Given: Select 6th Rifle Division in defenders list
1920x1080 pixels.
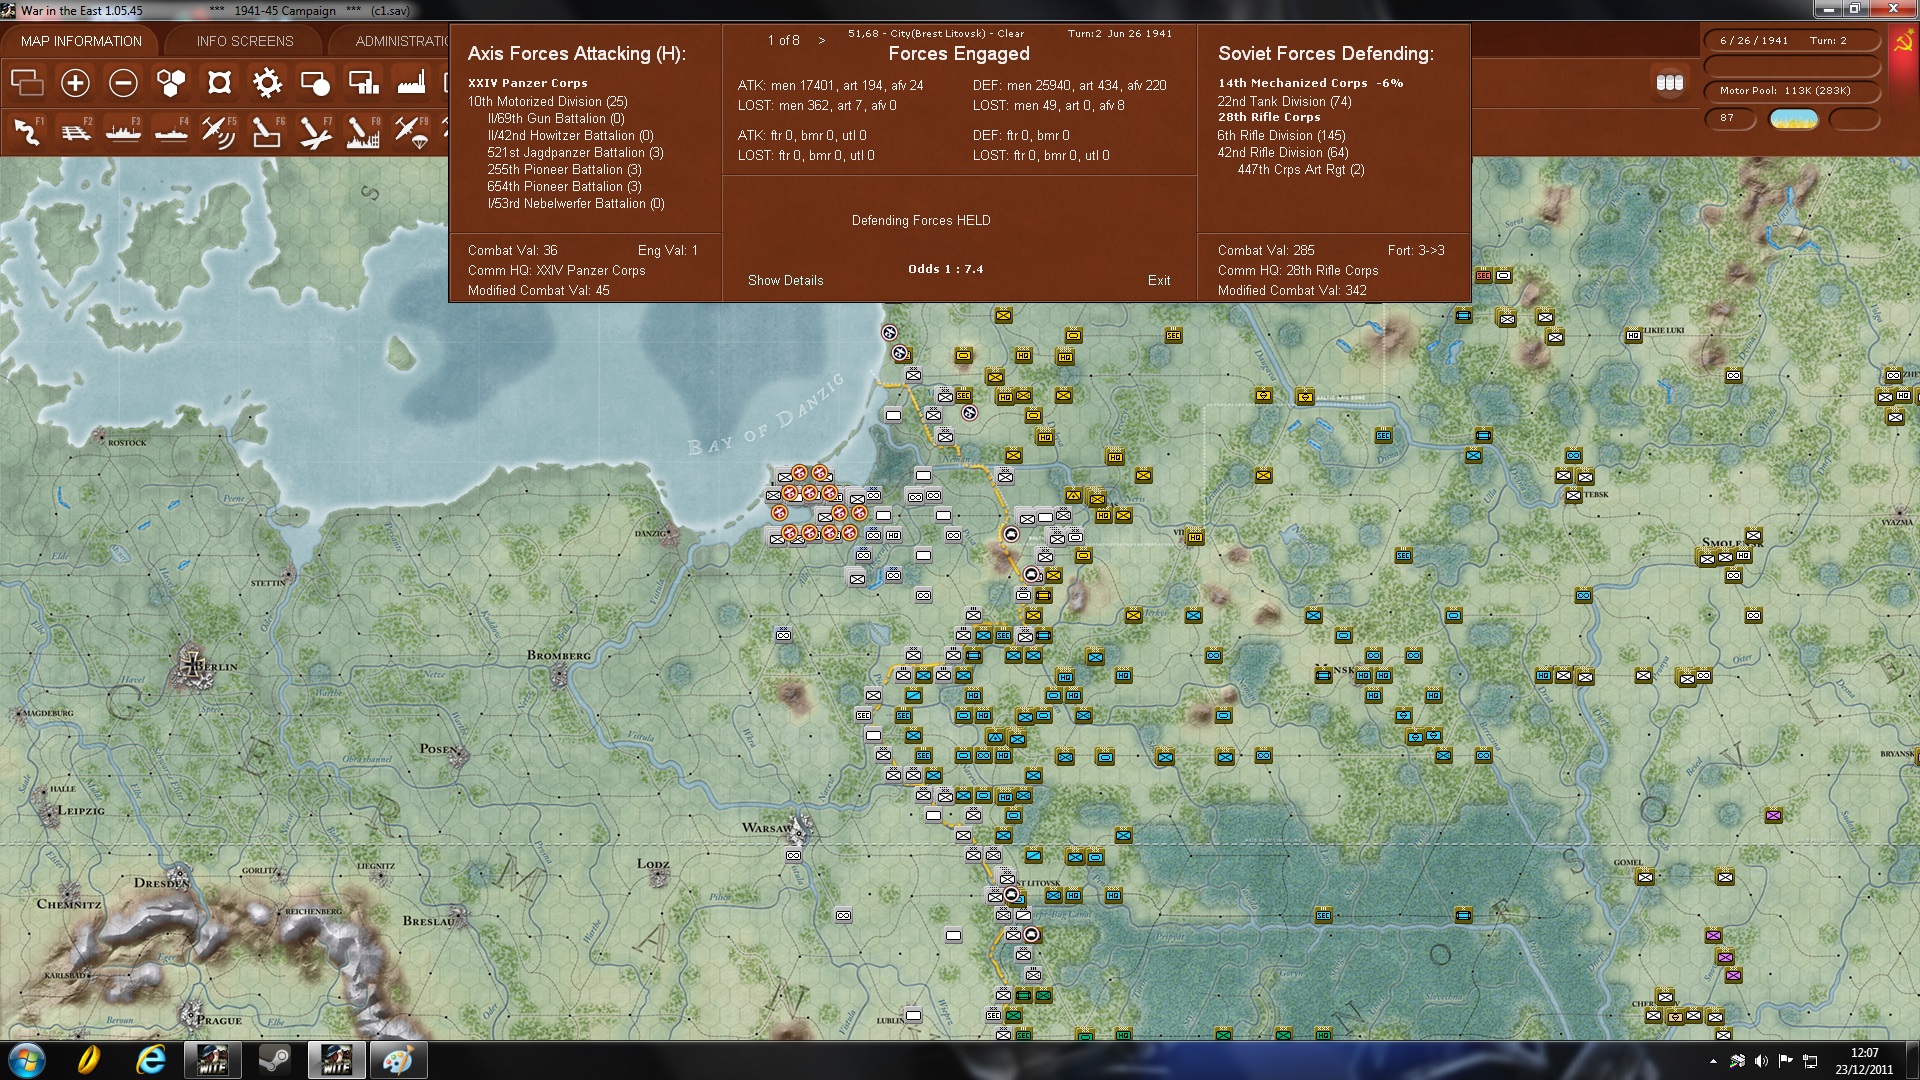Looking at the screenshot, I should (x=1281, y=135).
